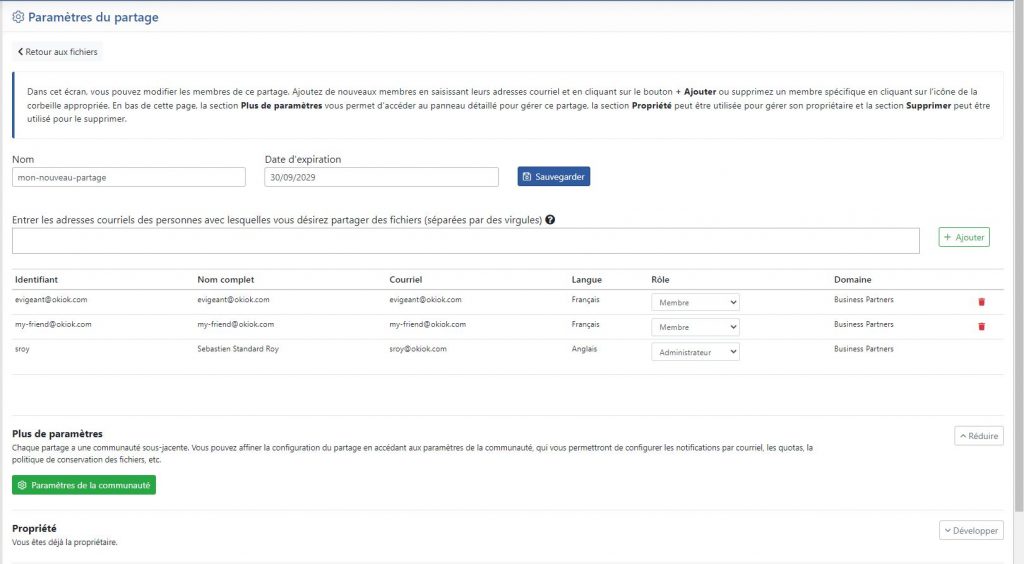The image size is (1024, 564).
Task: Open role dropdown for evigeant@okiok.com
Action: [695, 302]
